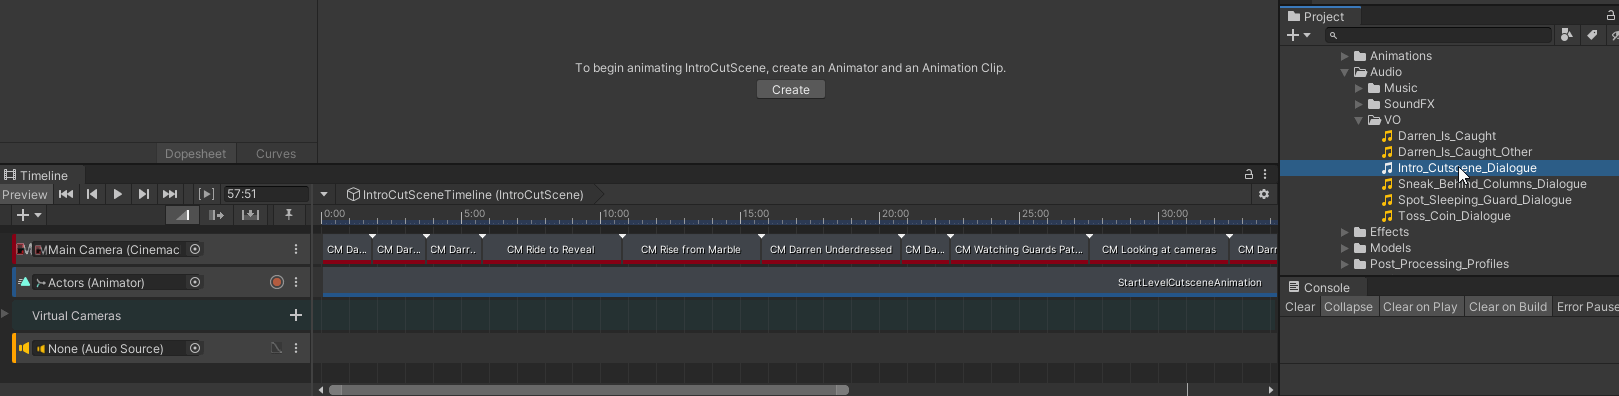
Task: Collapse the VO folder
Action: [1359, 120]
